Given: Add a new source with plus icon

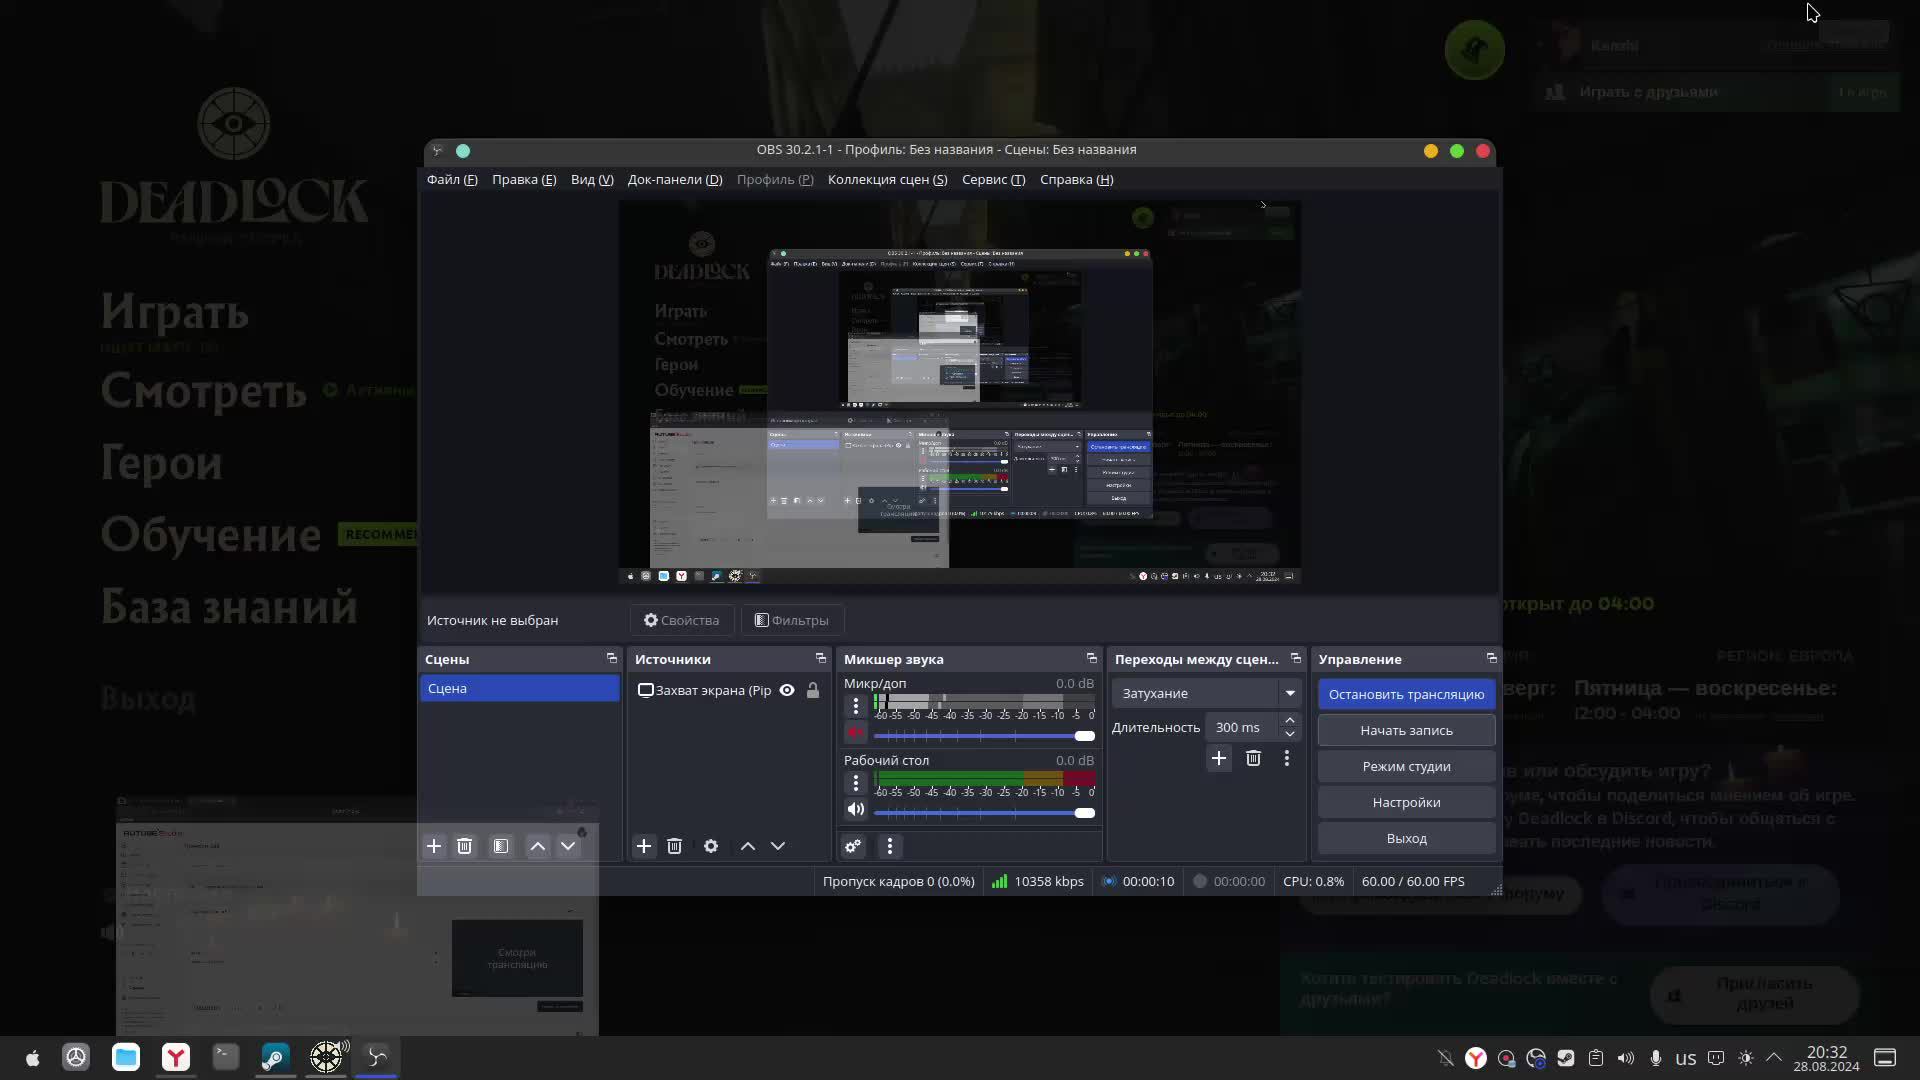Looking at the screenshot, I should [x=644, y=846].
